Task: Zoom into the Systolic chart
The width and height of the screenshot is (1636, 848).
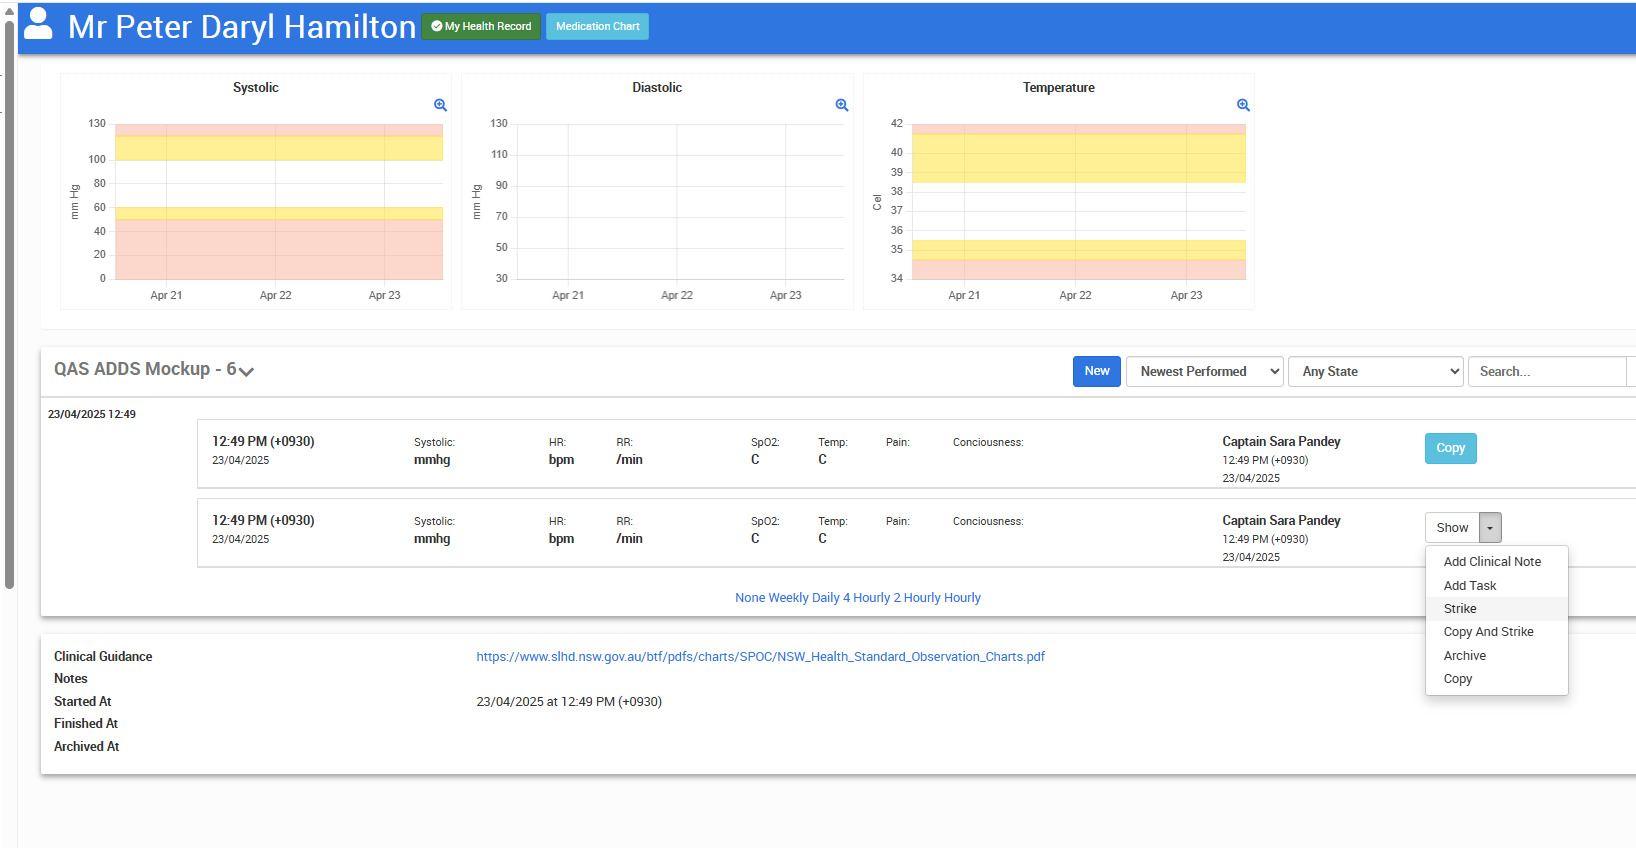Action: pyautogui.click(x=440, y=105)
